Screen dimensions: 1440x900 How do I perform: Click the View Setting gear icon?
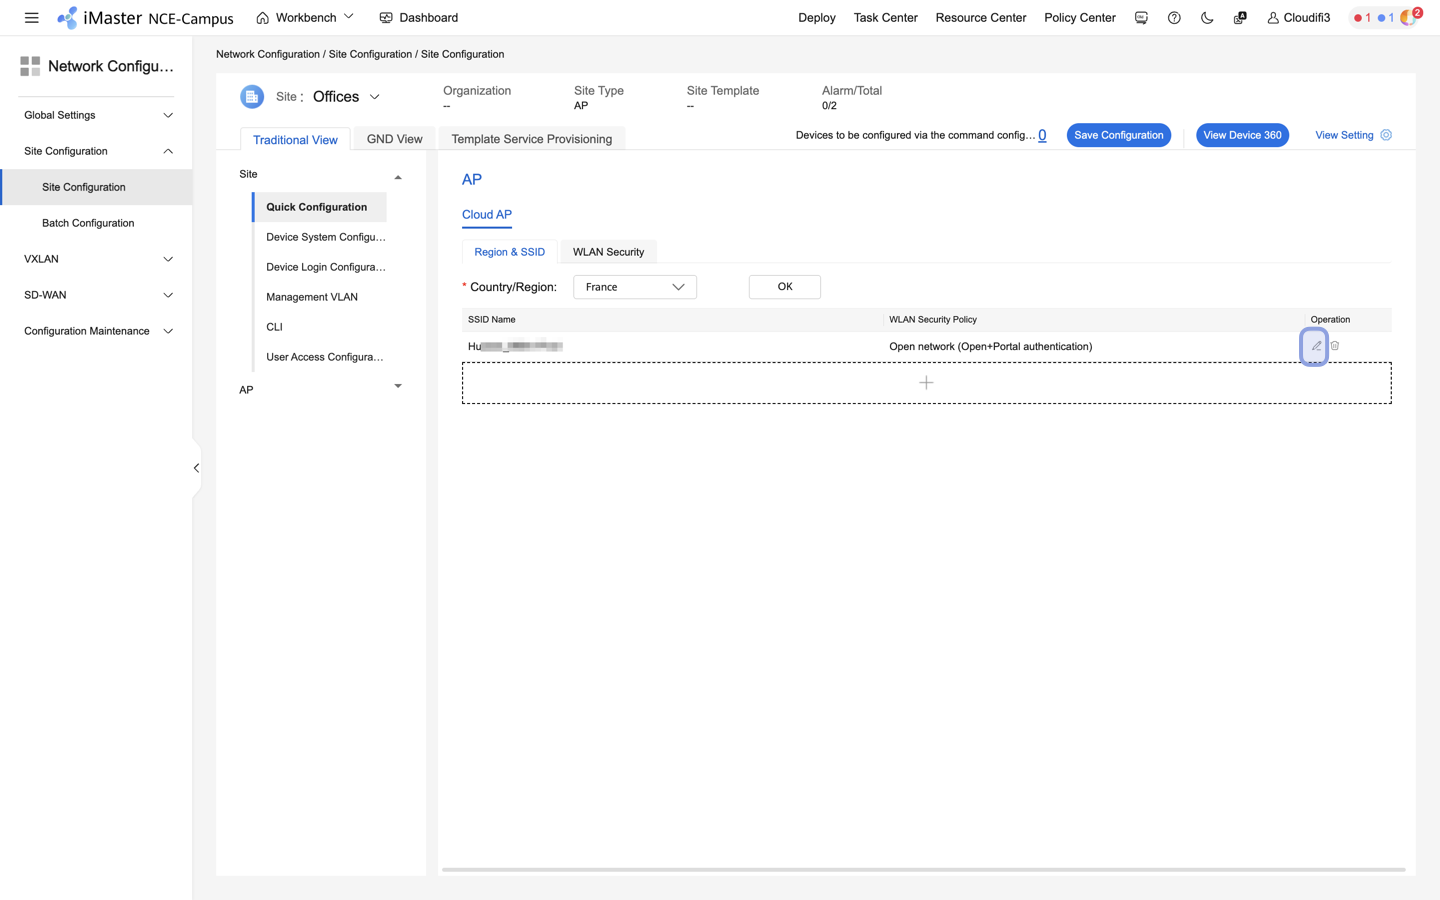coord(1386,135)
